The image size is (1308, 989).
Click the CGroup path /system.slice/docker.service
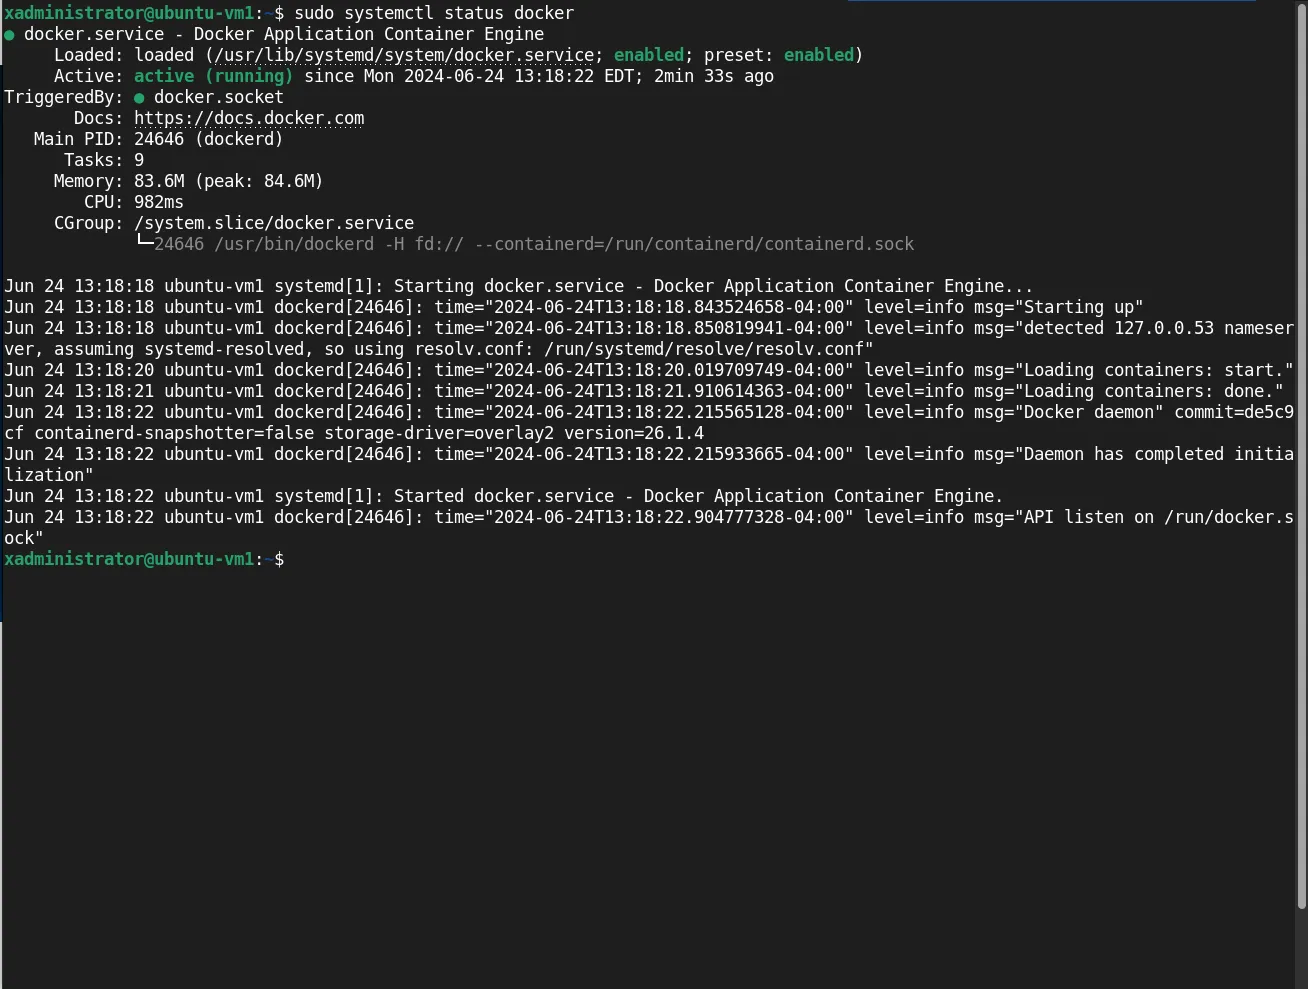(274, 223)
